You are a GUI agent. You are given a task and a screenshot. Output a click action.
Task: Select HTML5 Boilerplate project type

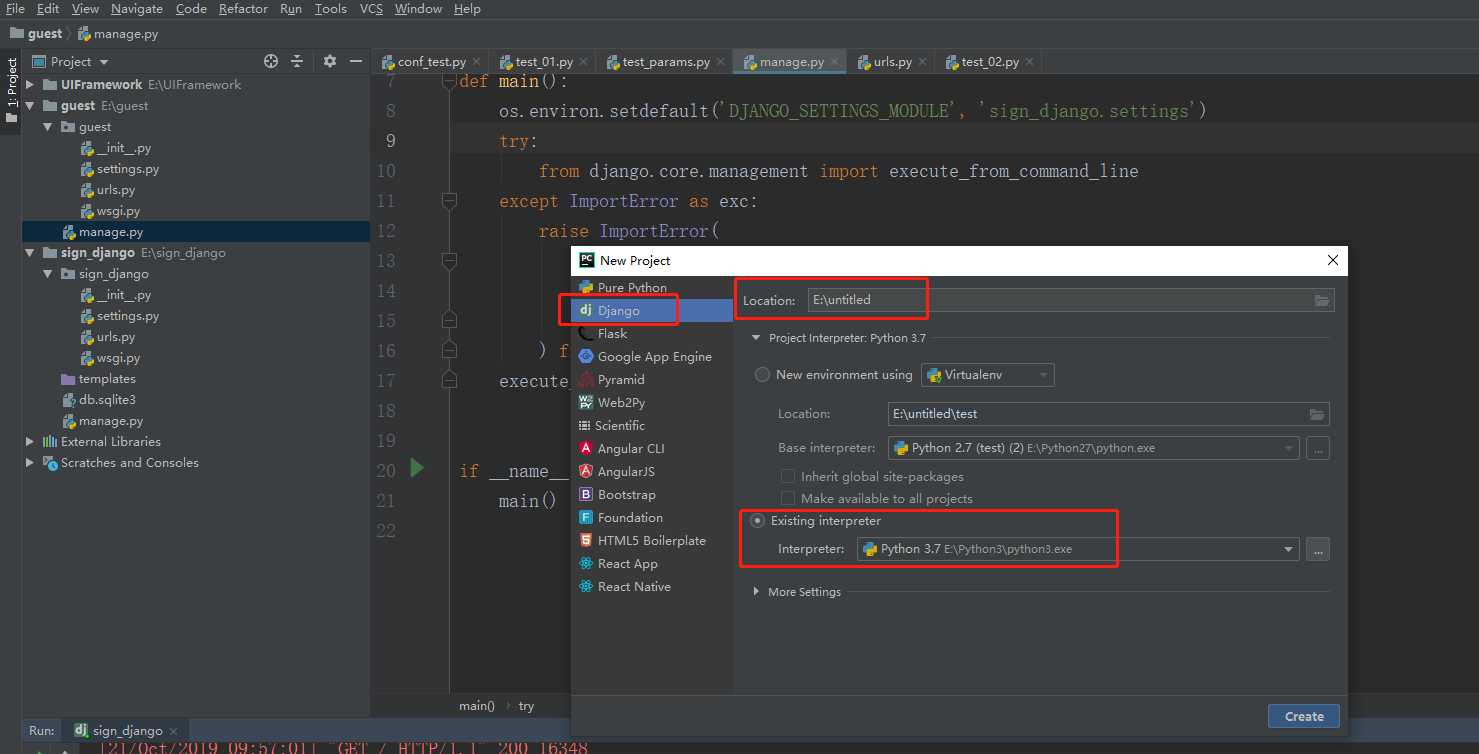[x=651, y=541]
